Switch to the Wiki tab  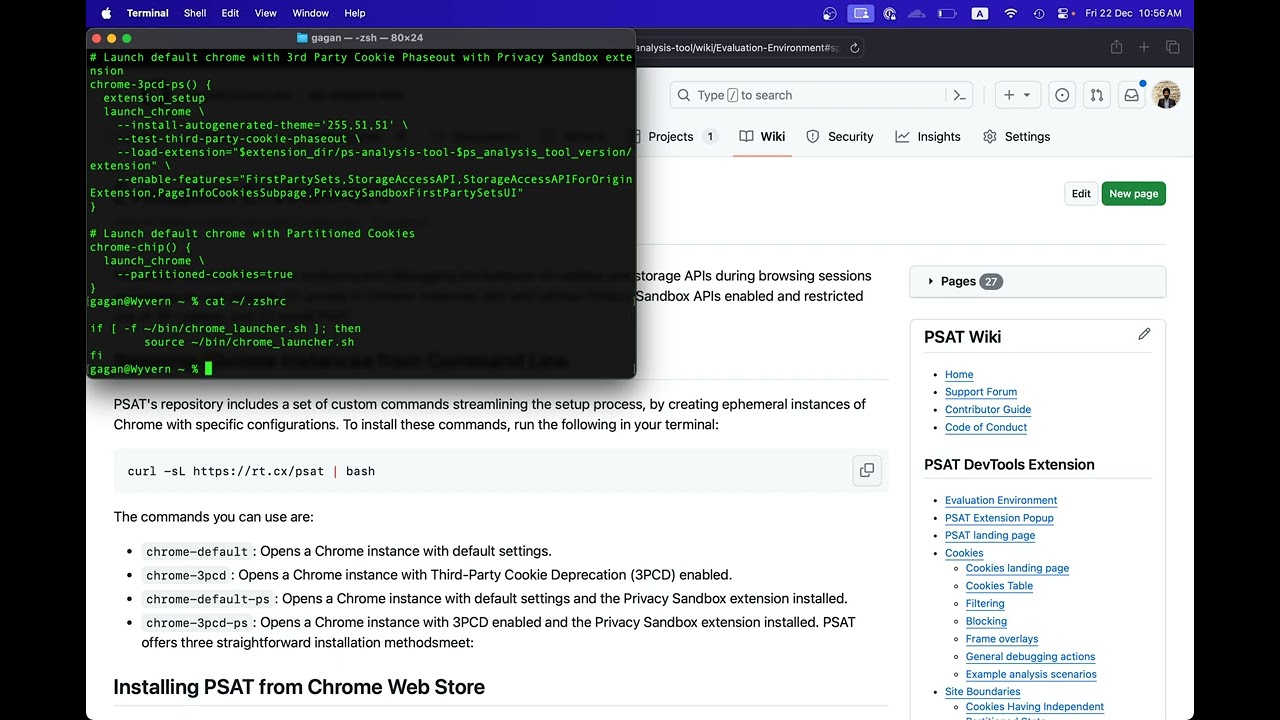click(x=763, y=137)
